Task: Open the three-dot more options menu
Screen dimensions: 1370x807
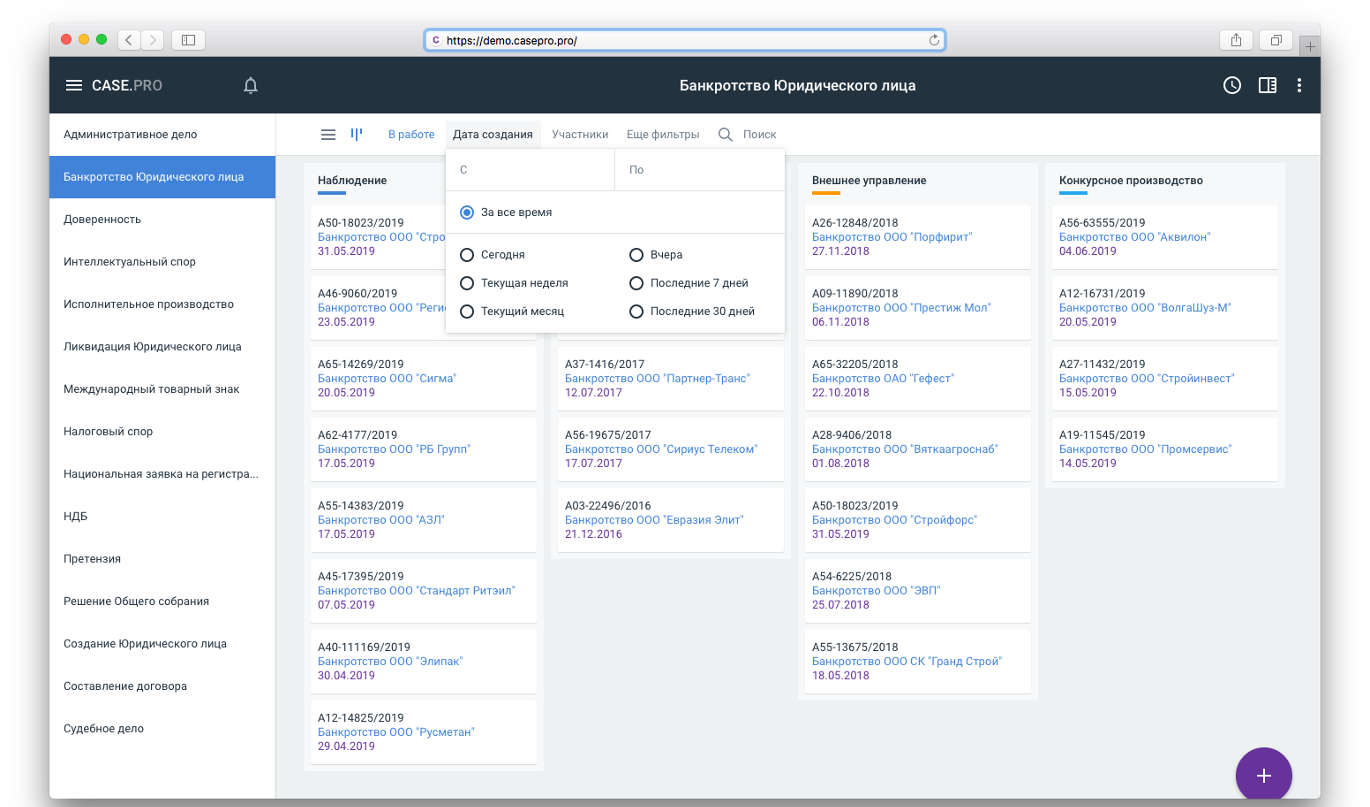Action: (x=1299, y=86)
